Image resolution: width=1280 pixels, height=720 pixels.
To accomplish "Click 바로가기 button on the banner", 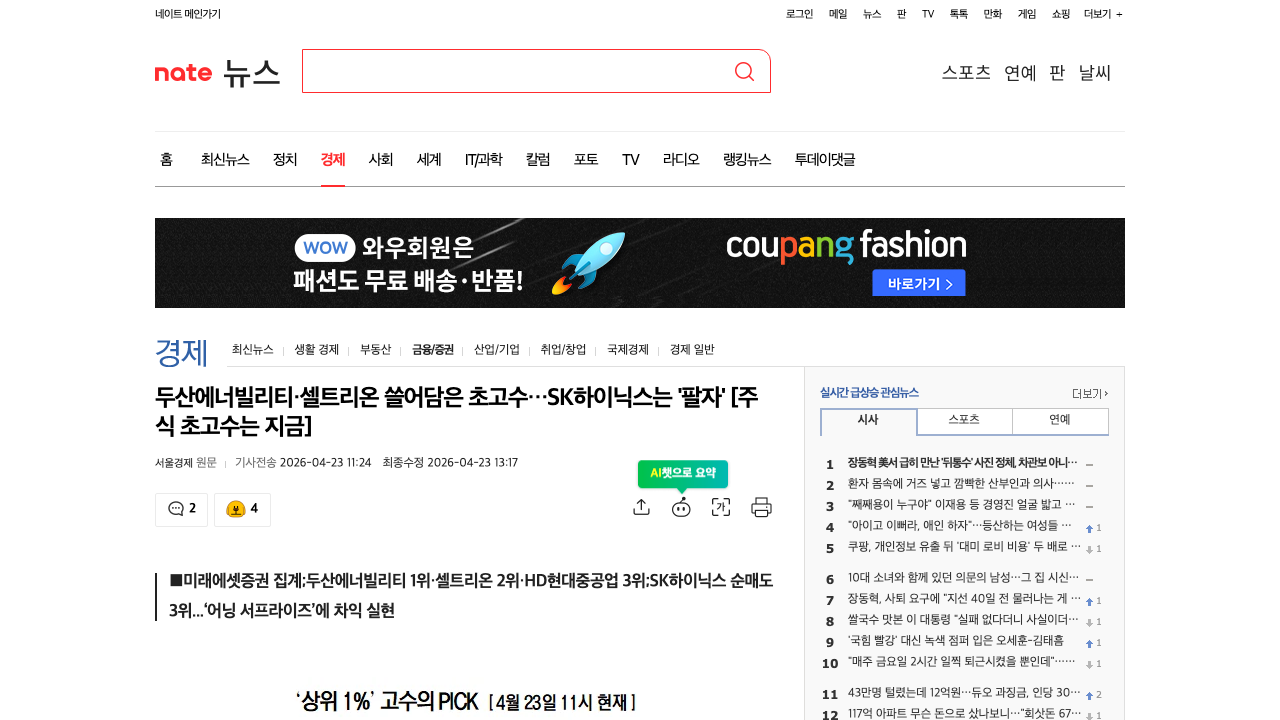I will tap(919, 283).
